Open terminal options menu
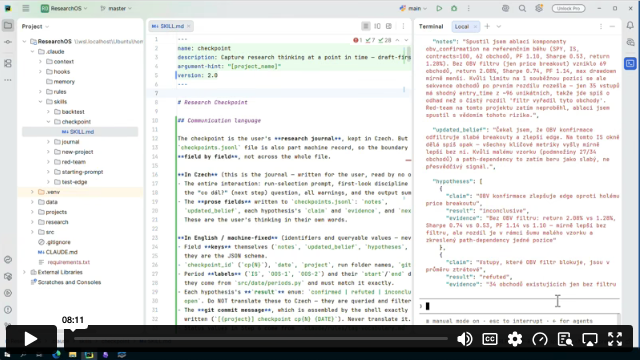Screen dimensions: 640x360 point(601,27)
